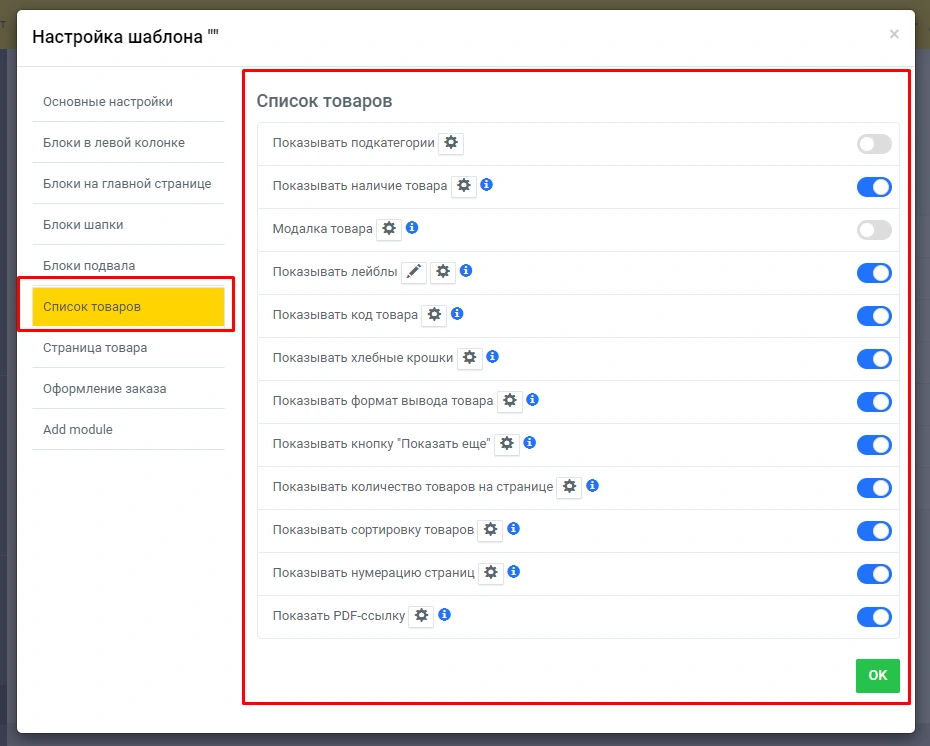Click gear icon next to PDF-ссылку

(421, 616)
